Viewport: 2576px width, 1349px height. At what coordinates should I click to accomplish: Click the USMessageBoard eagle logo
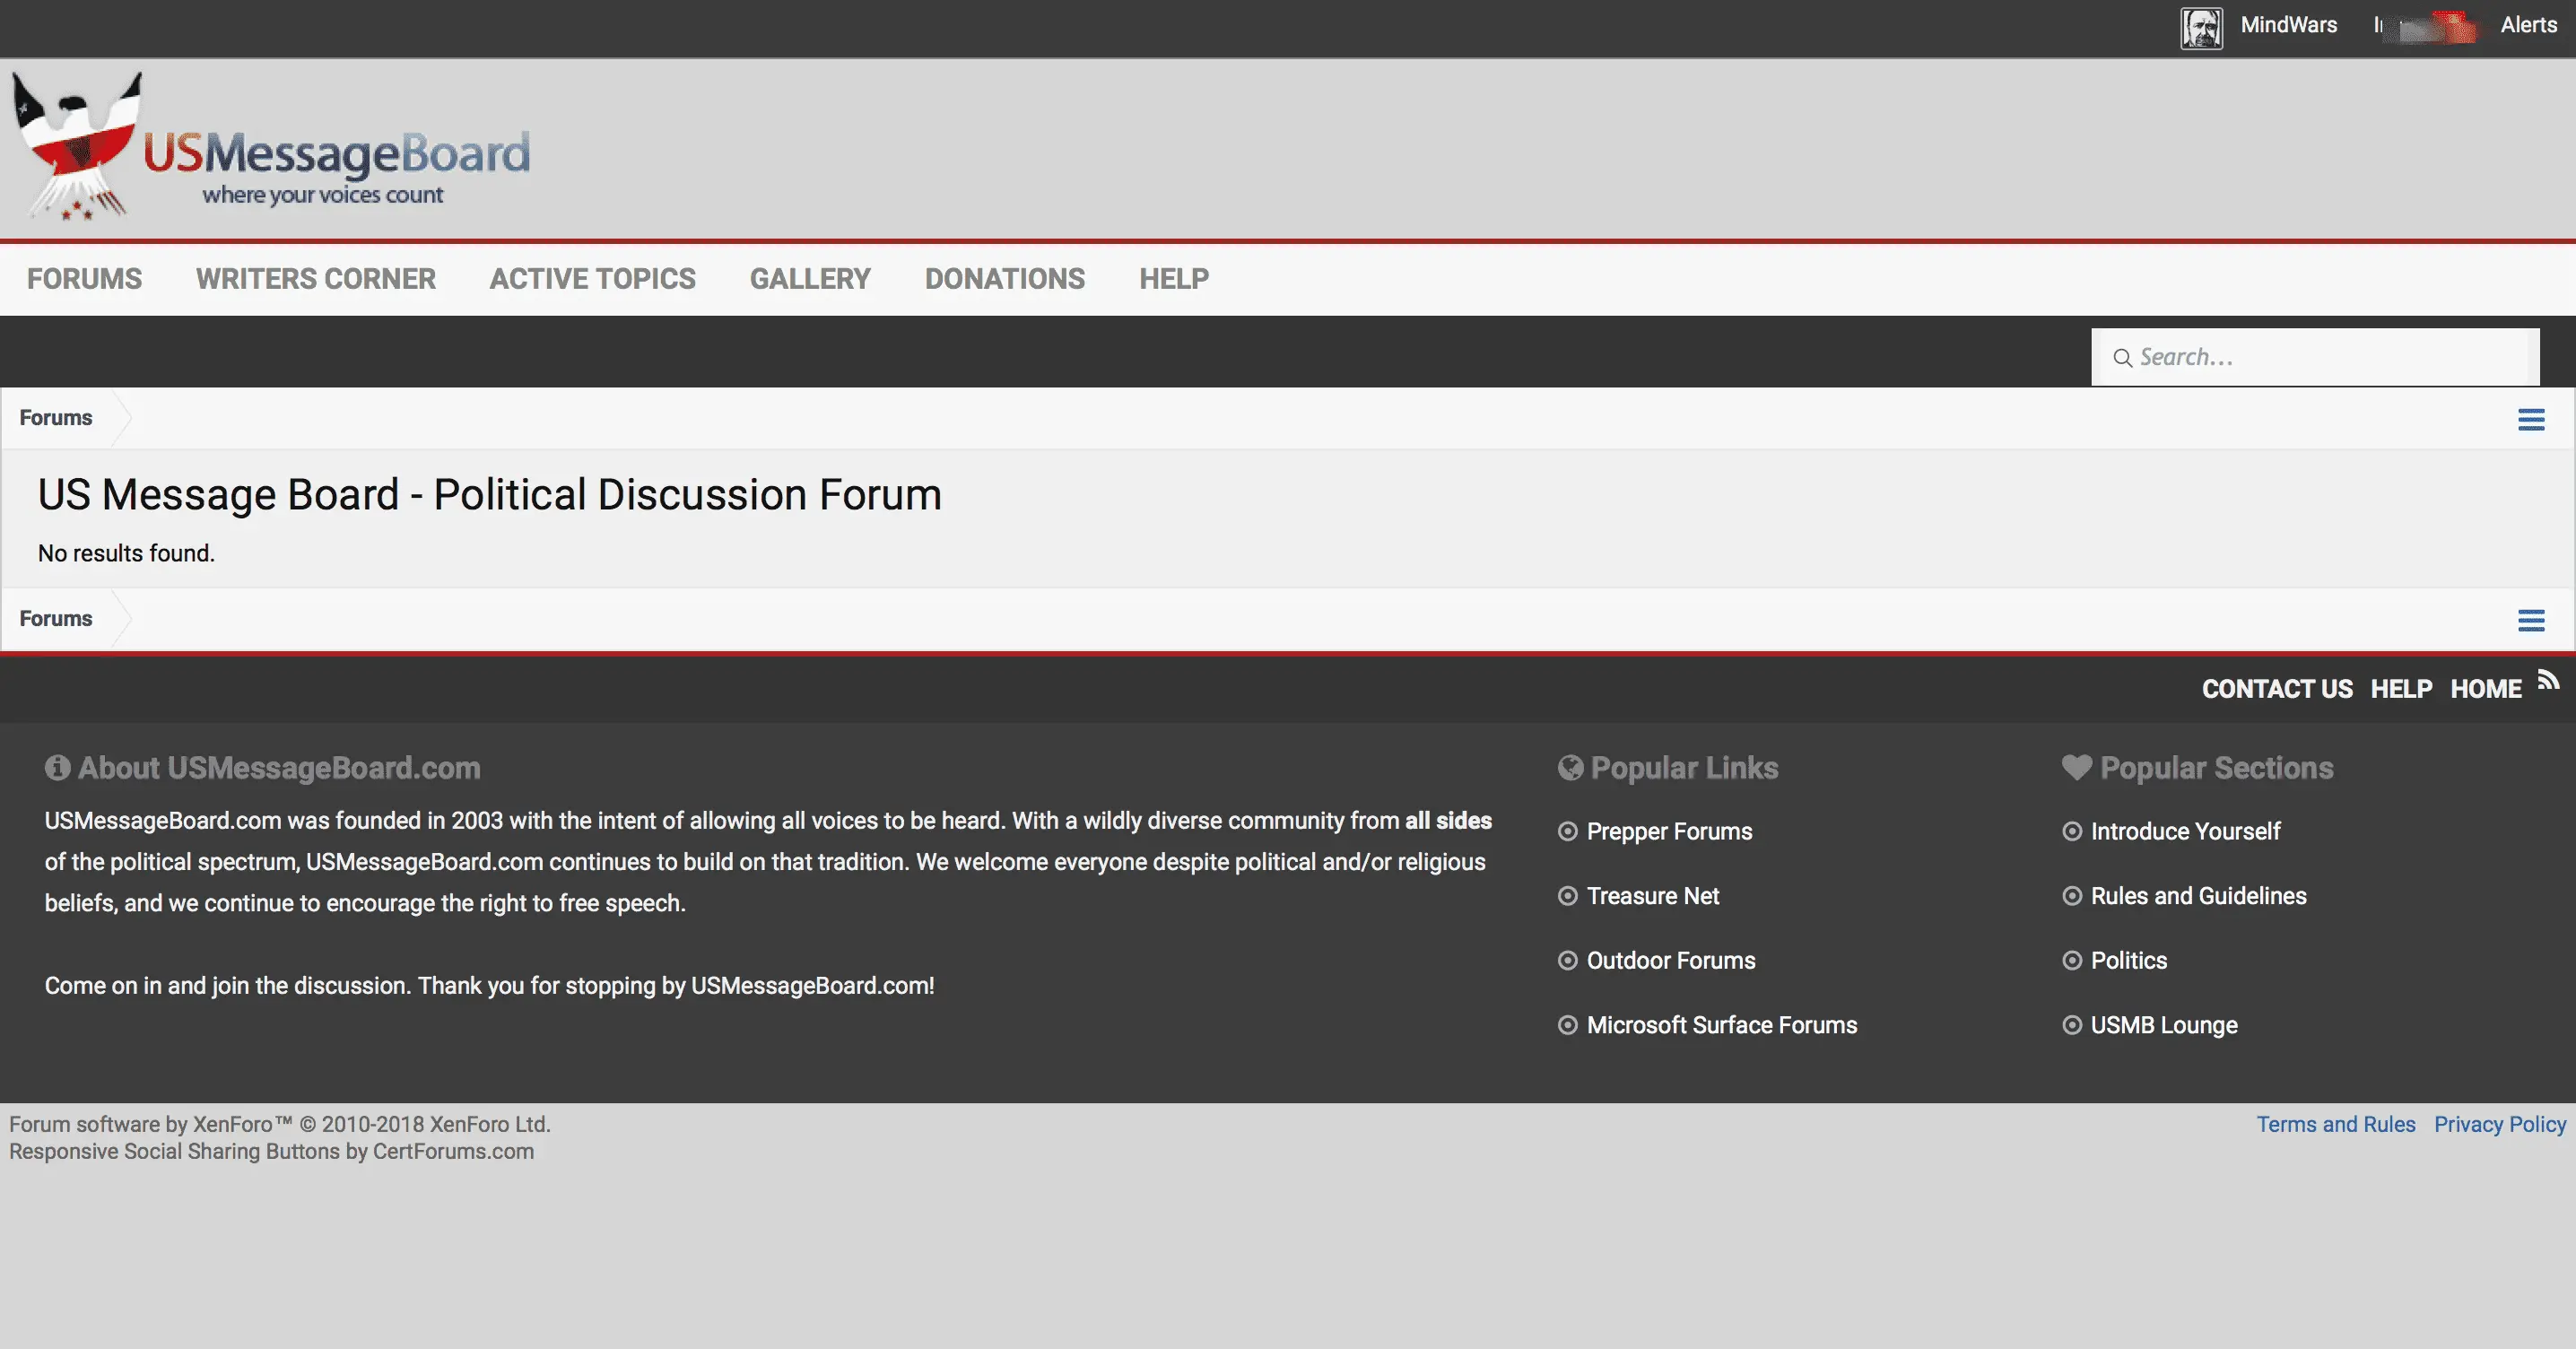[78, 145]
